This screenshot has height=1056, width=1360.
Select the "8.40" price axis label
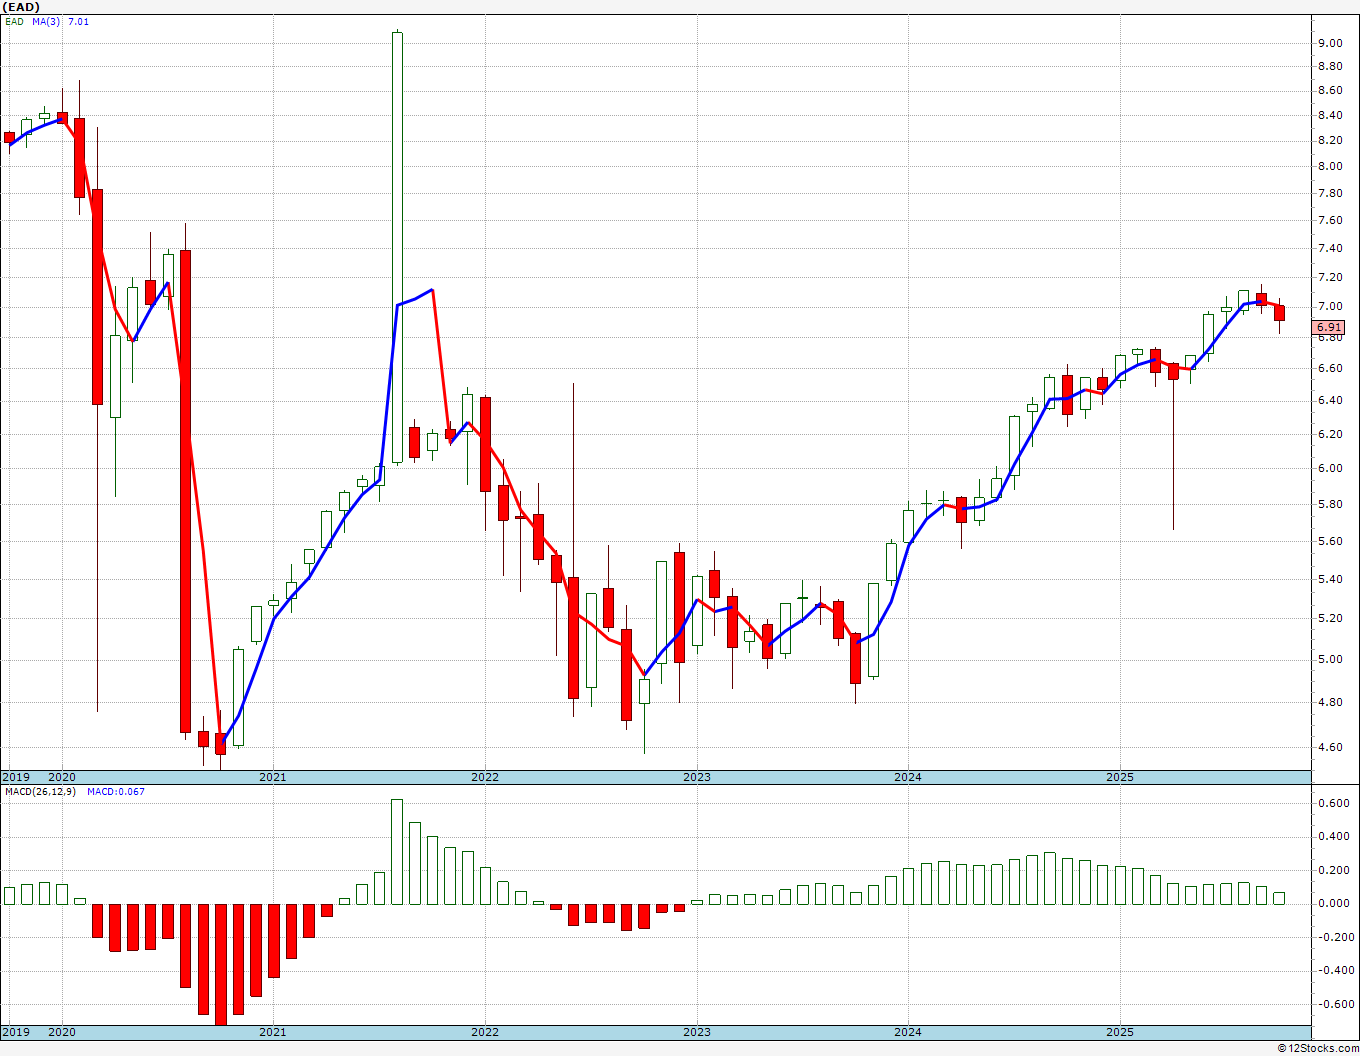(1330, 115)
